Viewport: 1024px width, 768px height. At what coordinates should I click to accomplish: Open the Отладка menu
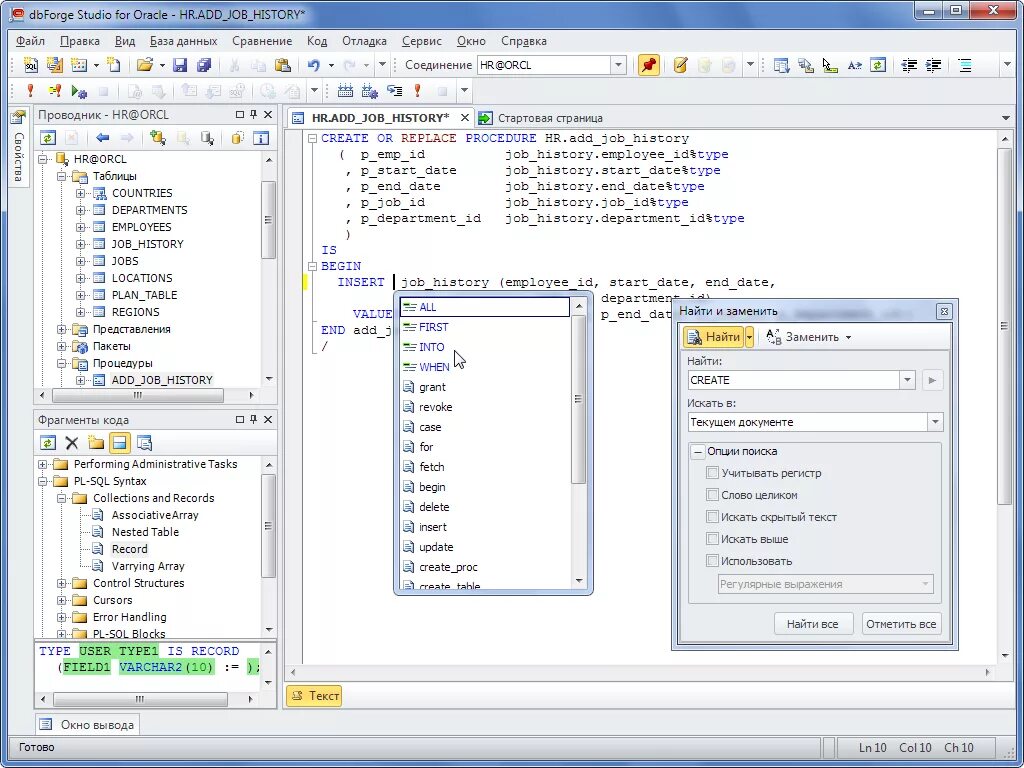pos(364,41)
